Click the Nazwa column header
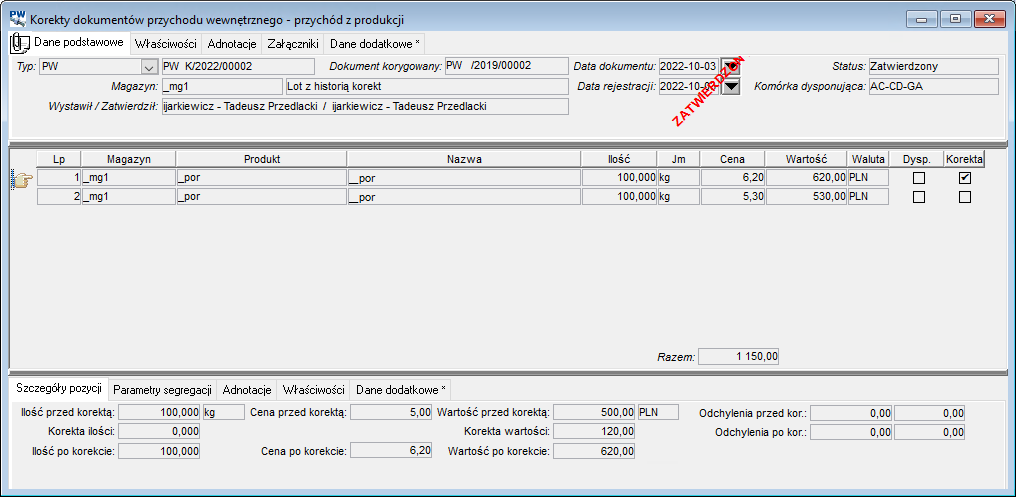The height and width of the screenshot is (497, 1016). tap(464, 159)
